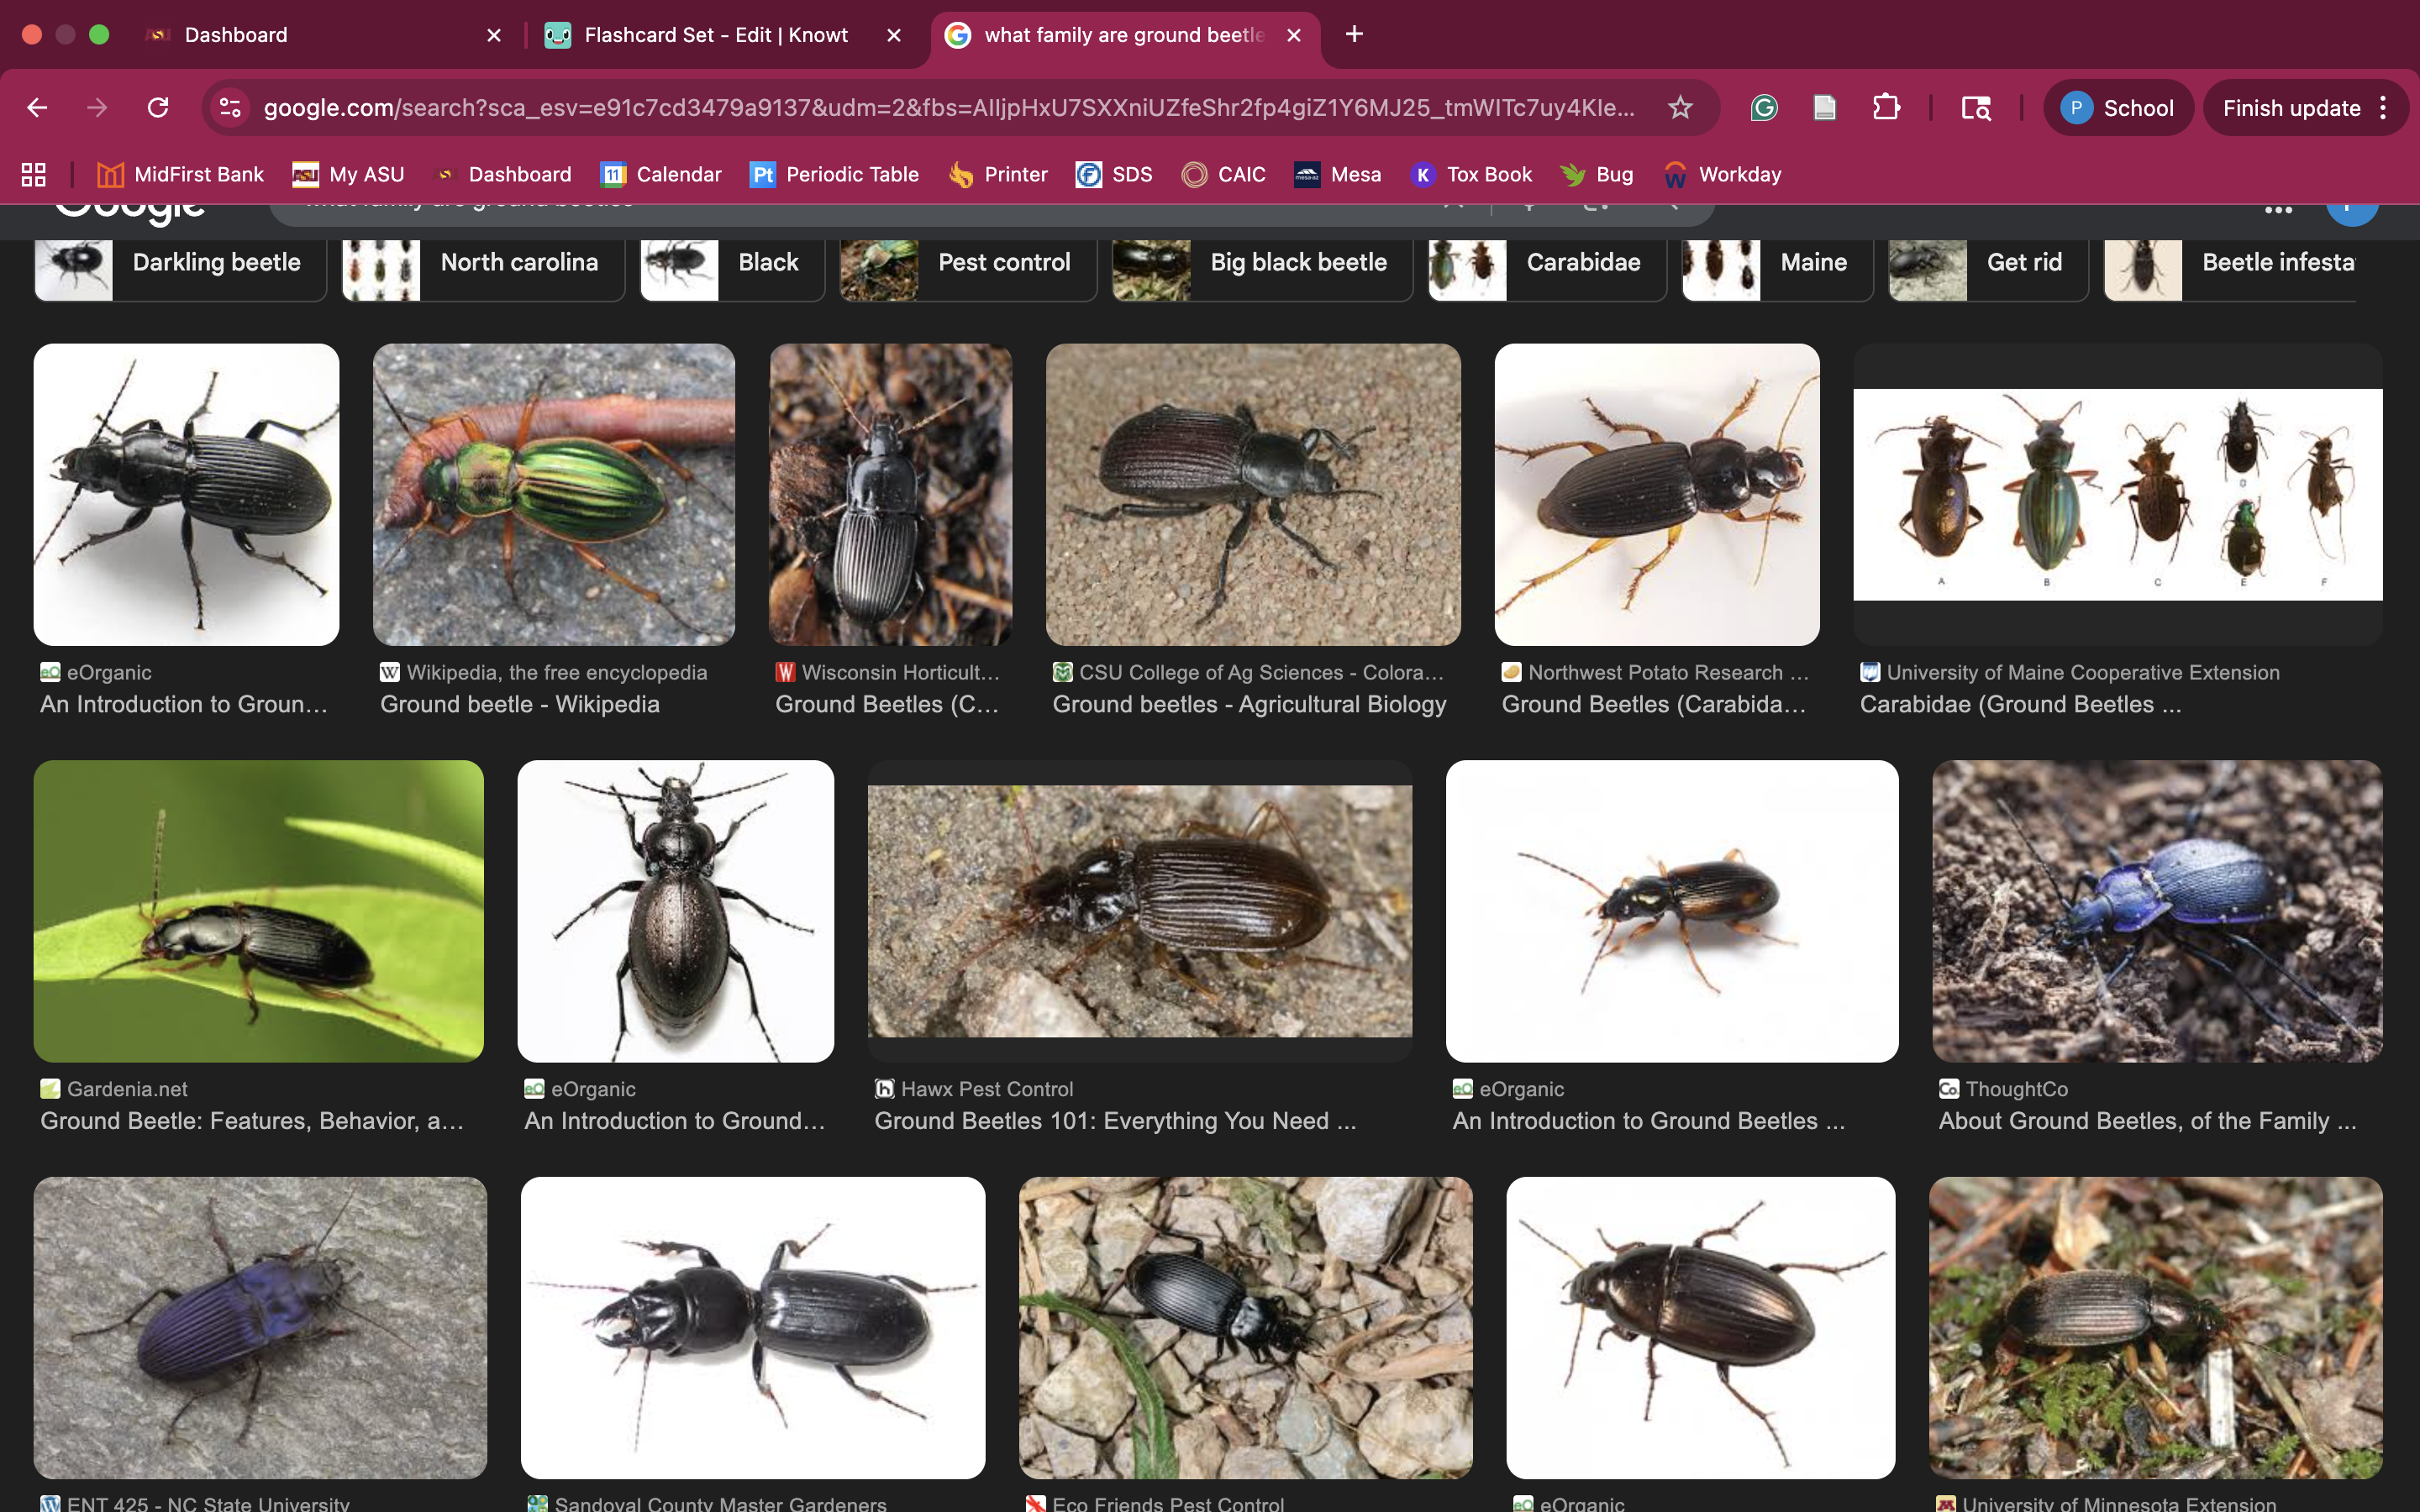The image size is (2420, 1512).
Task: Switch to the Flashcard Set Knowt tab
Action: pyautogui.click(x=715, y=35)
